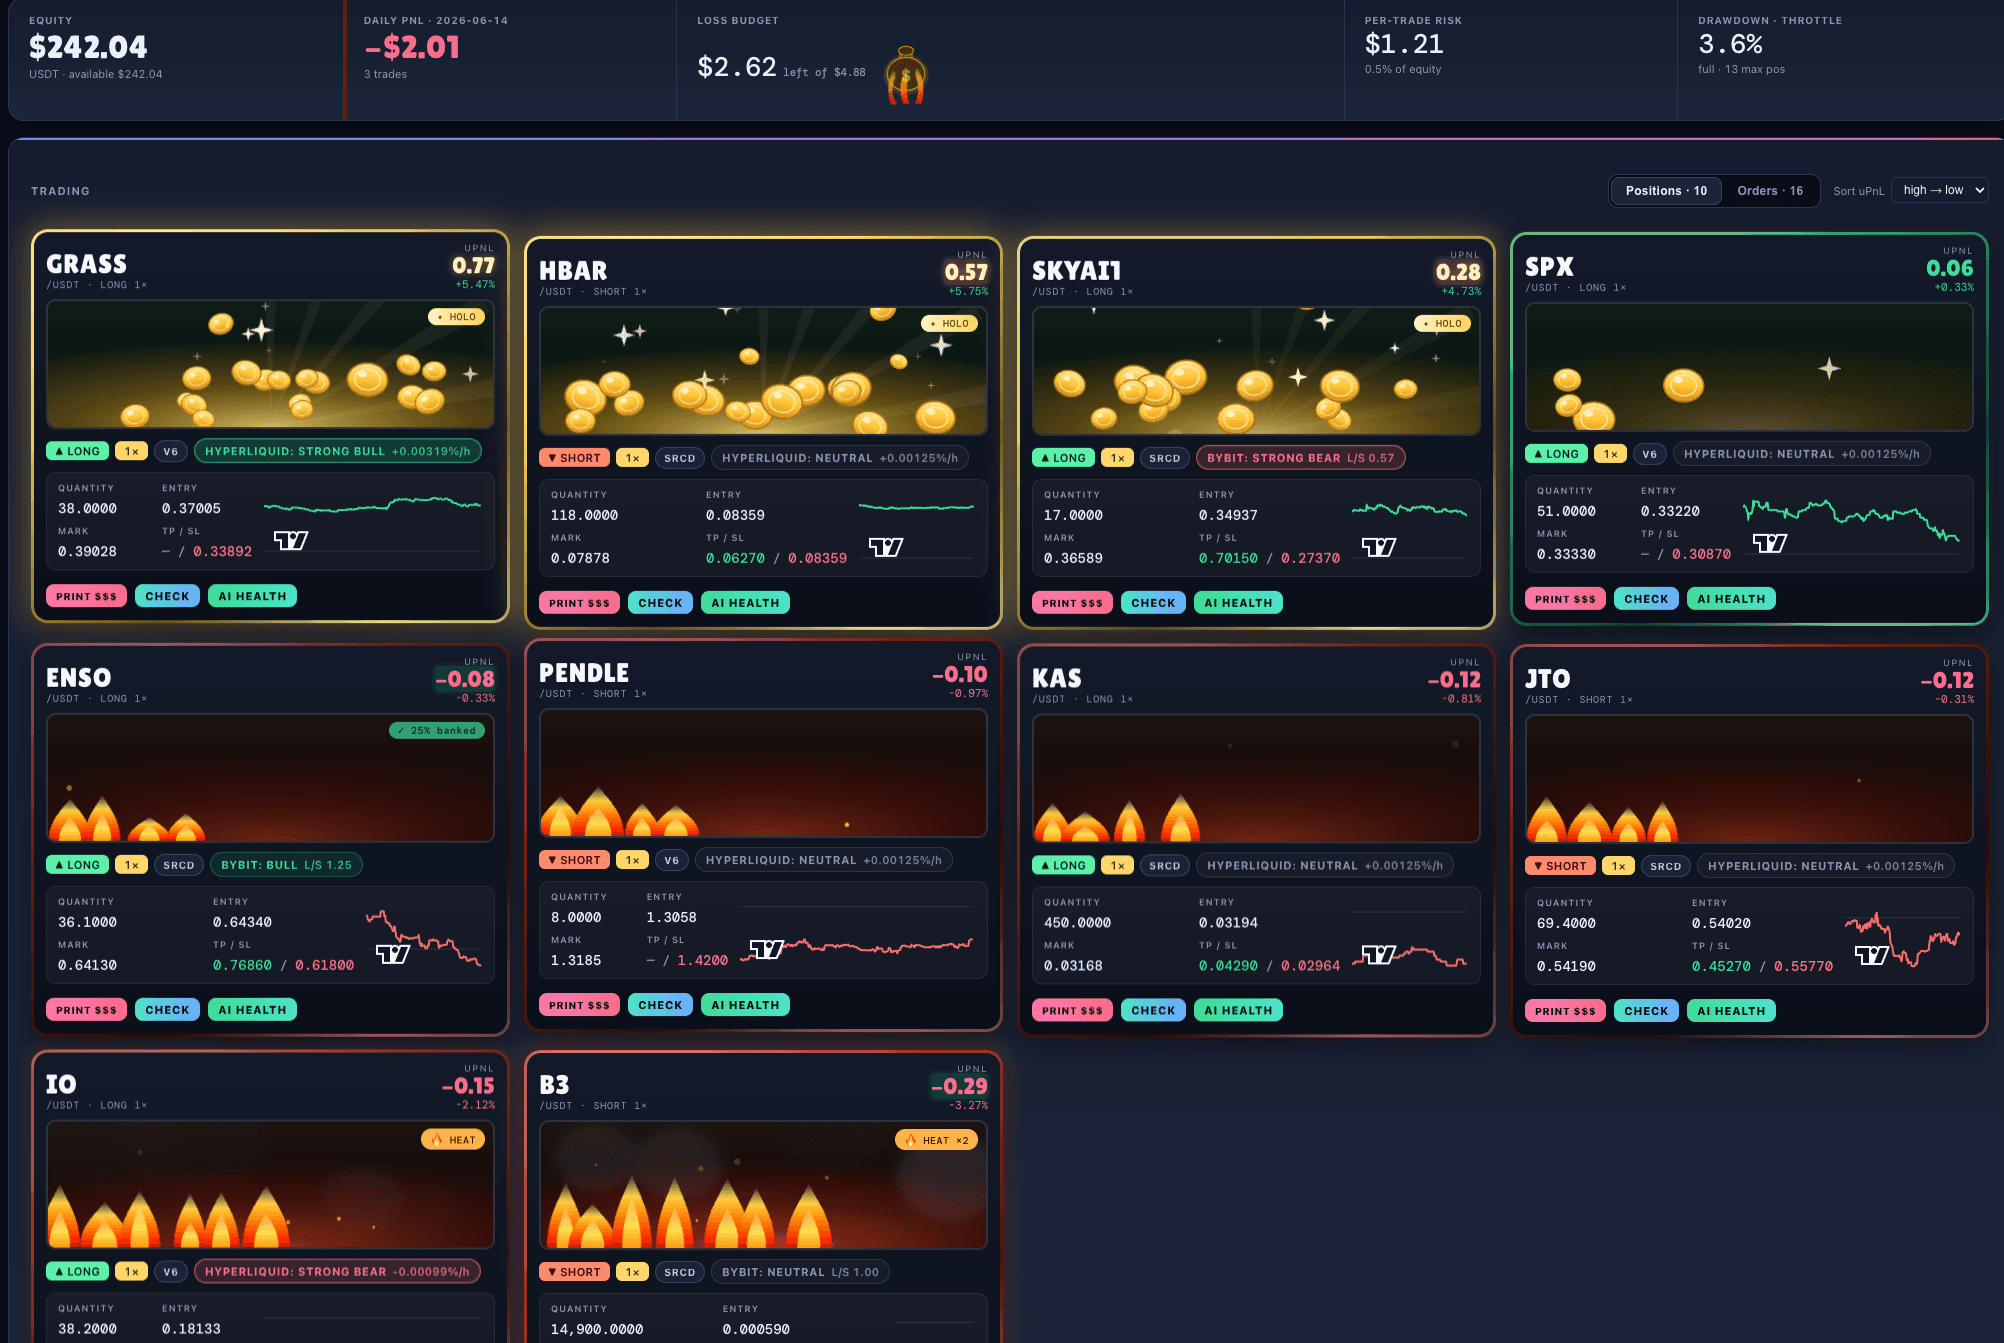The width and height of the screenshot is (2004, 1343).
Task: Click CHECK on the JTO card
Action: [1646, 1011]
